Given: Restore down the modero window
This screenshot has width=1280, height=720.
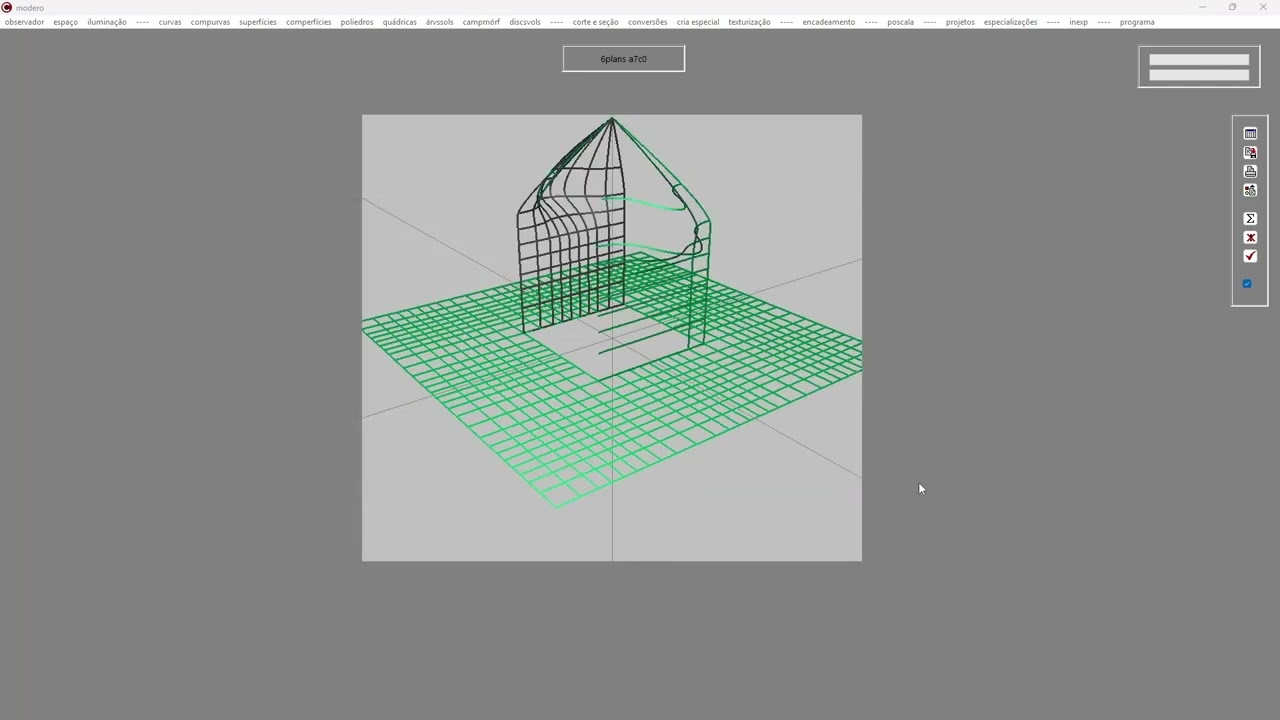Looking at the screenshot, I should pyautogui.click(x=1233, y=7).
